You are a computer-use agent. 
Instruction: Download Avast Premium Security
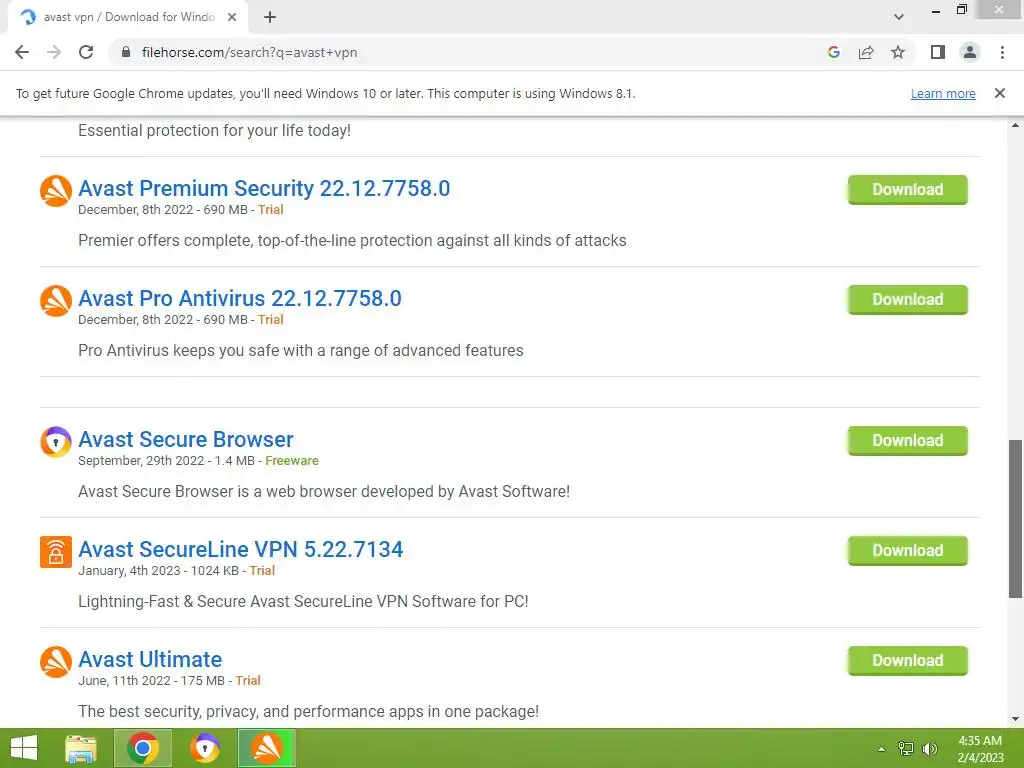coord(908,189)
